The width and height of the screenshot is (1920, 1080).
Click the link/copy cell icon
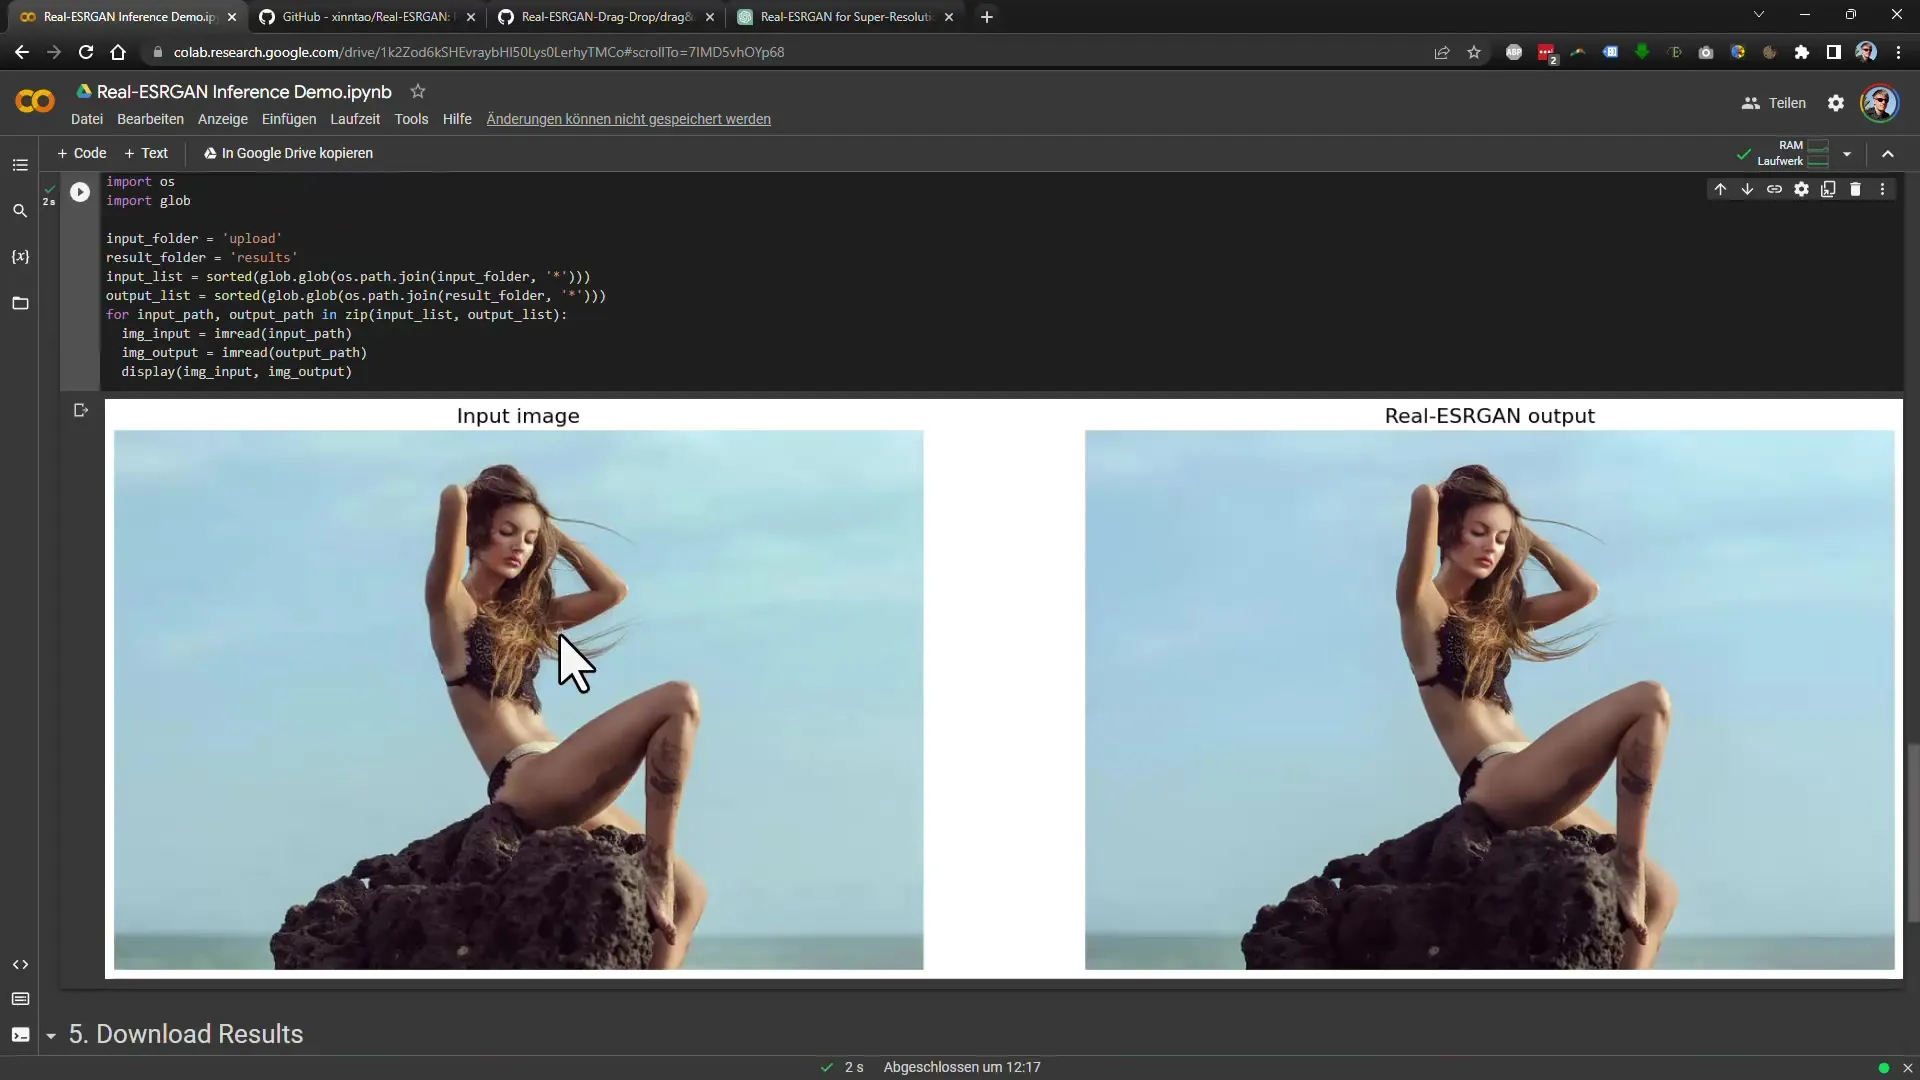pos(1774,189)
